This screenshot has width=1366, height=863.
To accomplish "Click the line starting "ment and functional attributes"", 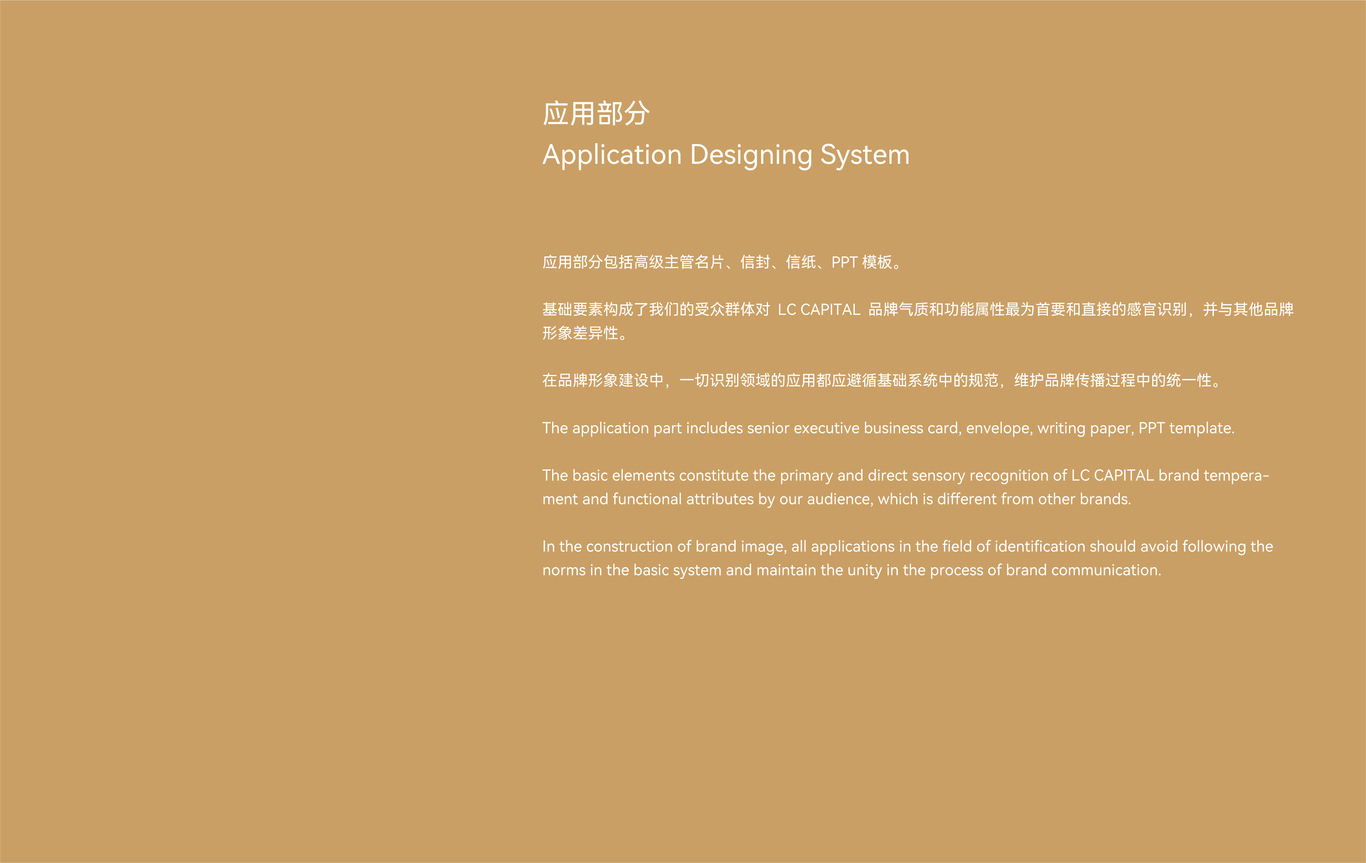I will 836,499.
